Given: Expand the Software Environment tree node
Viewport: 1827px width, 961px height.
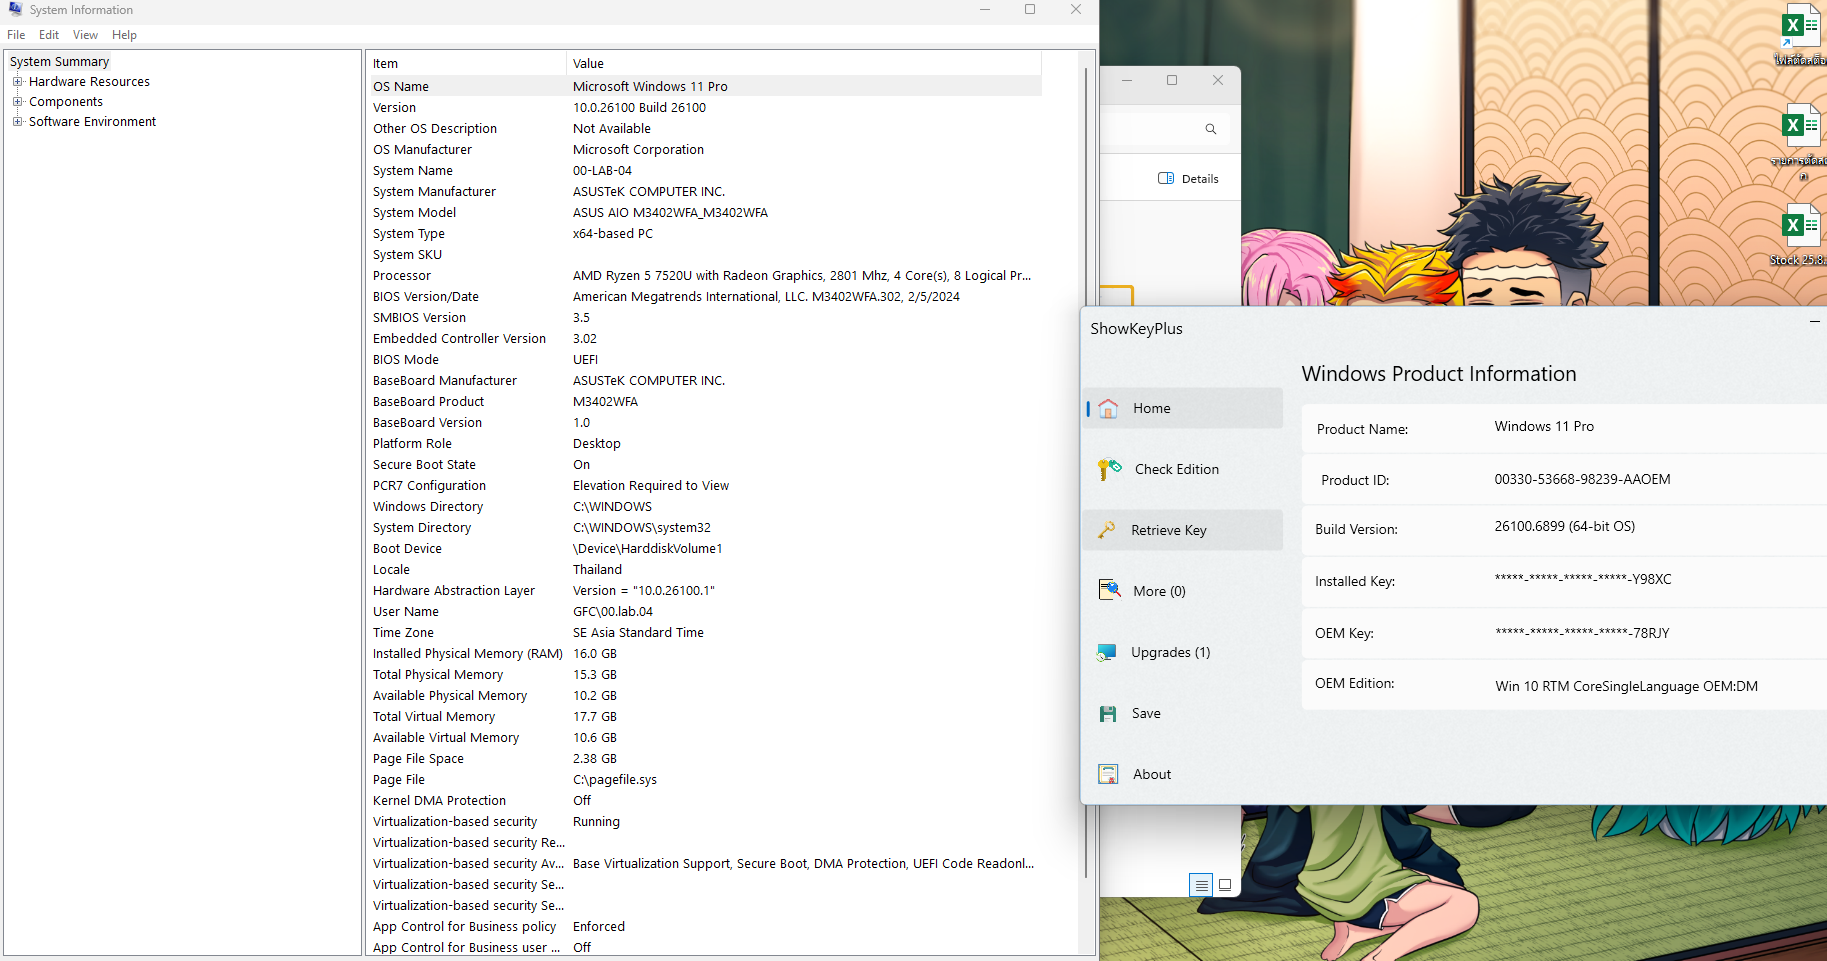Looking at the screenshot, I should [17, 122].
